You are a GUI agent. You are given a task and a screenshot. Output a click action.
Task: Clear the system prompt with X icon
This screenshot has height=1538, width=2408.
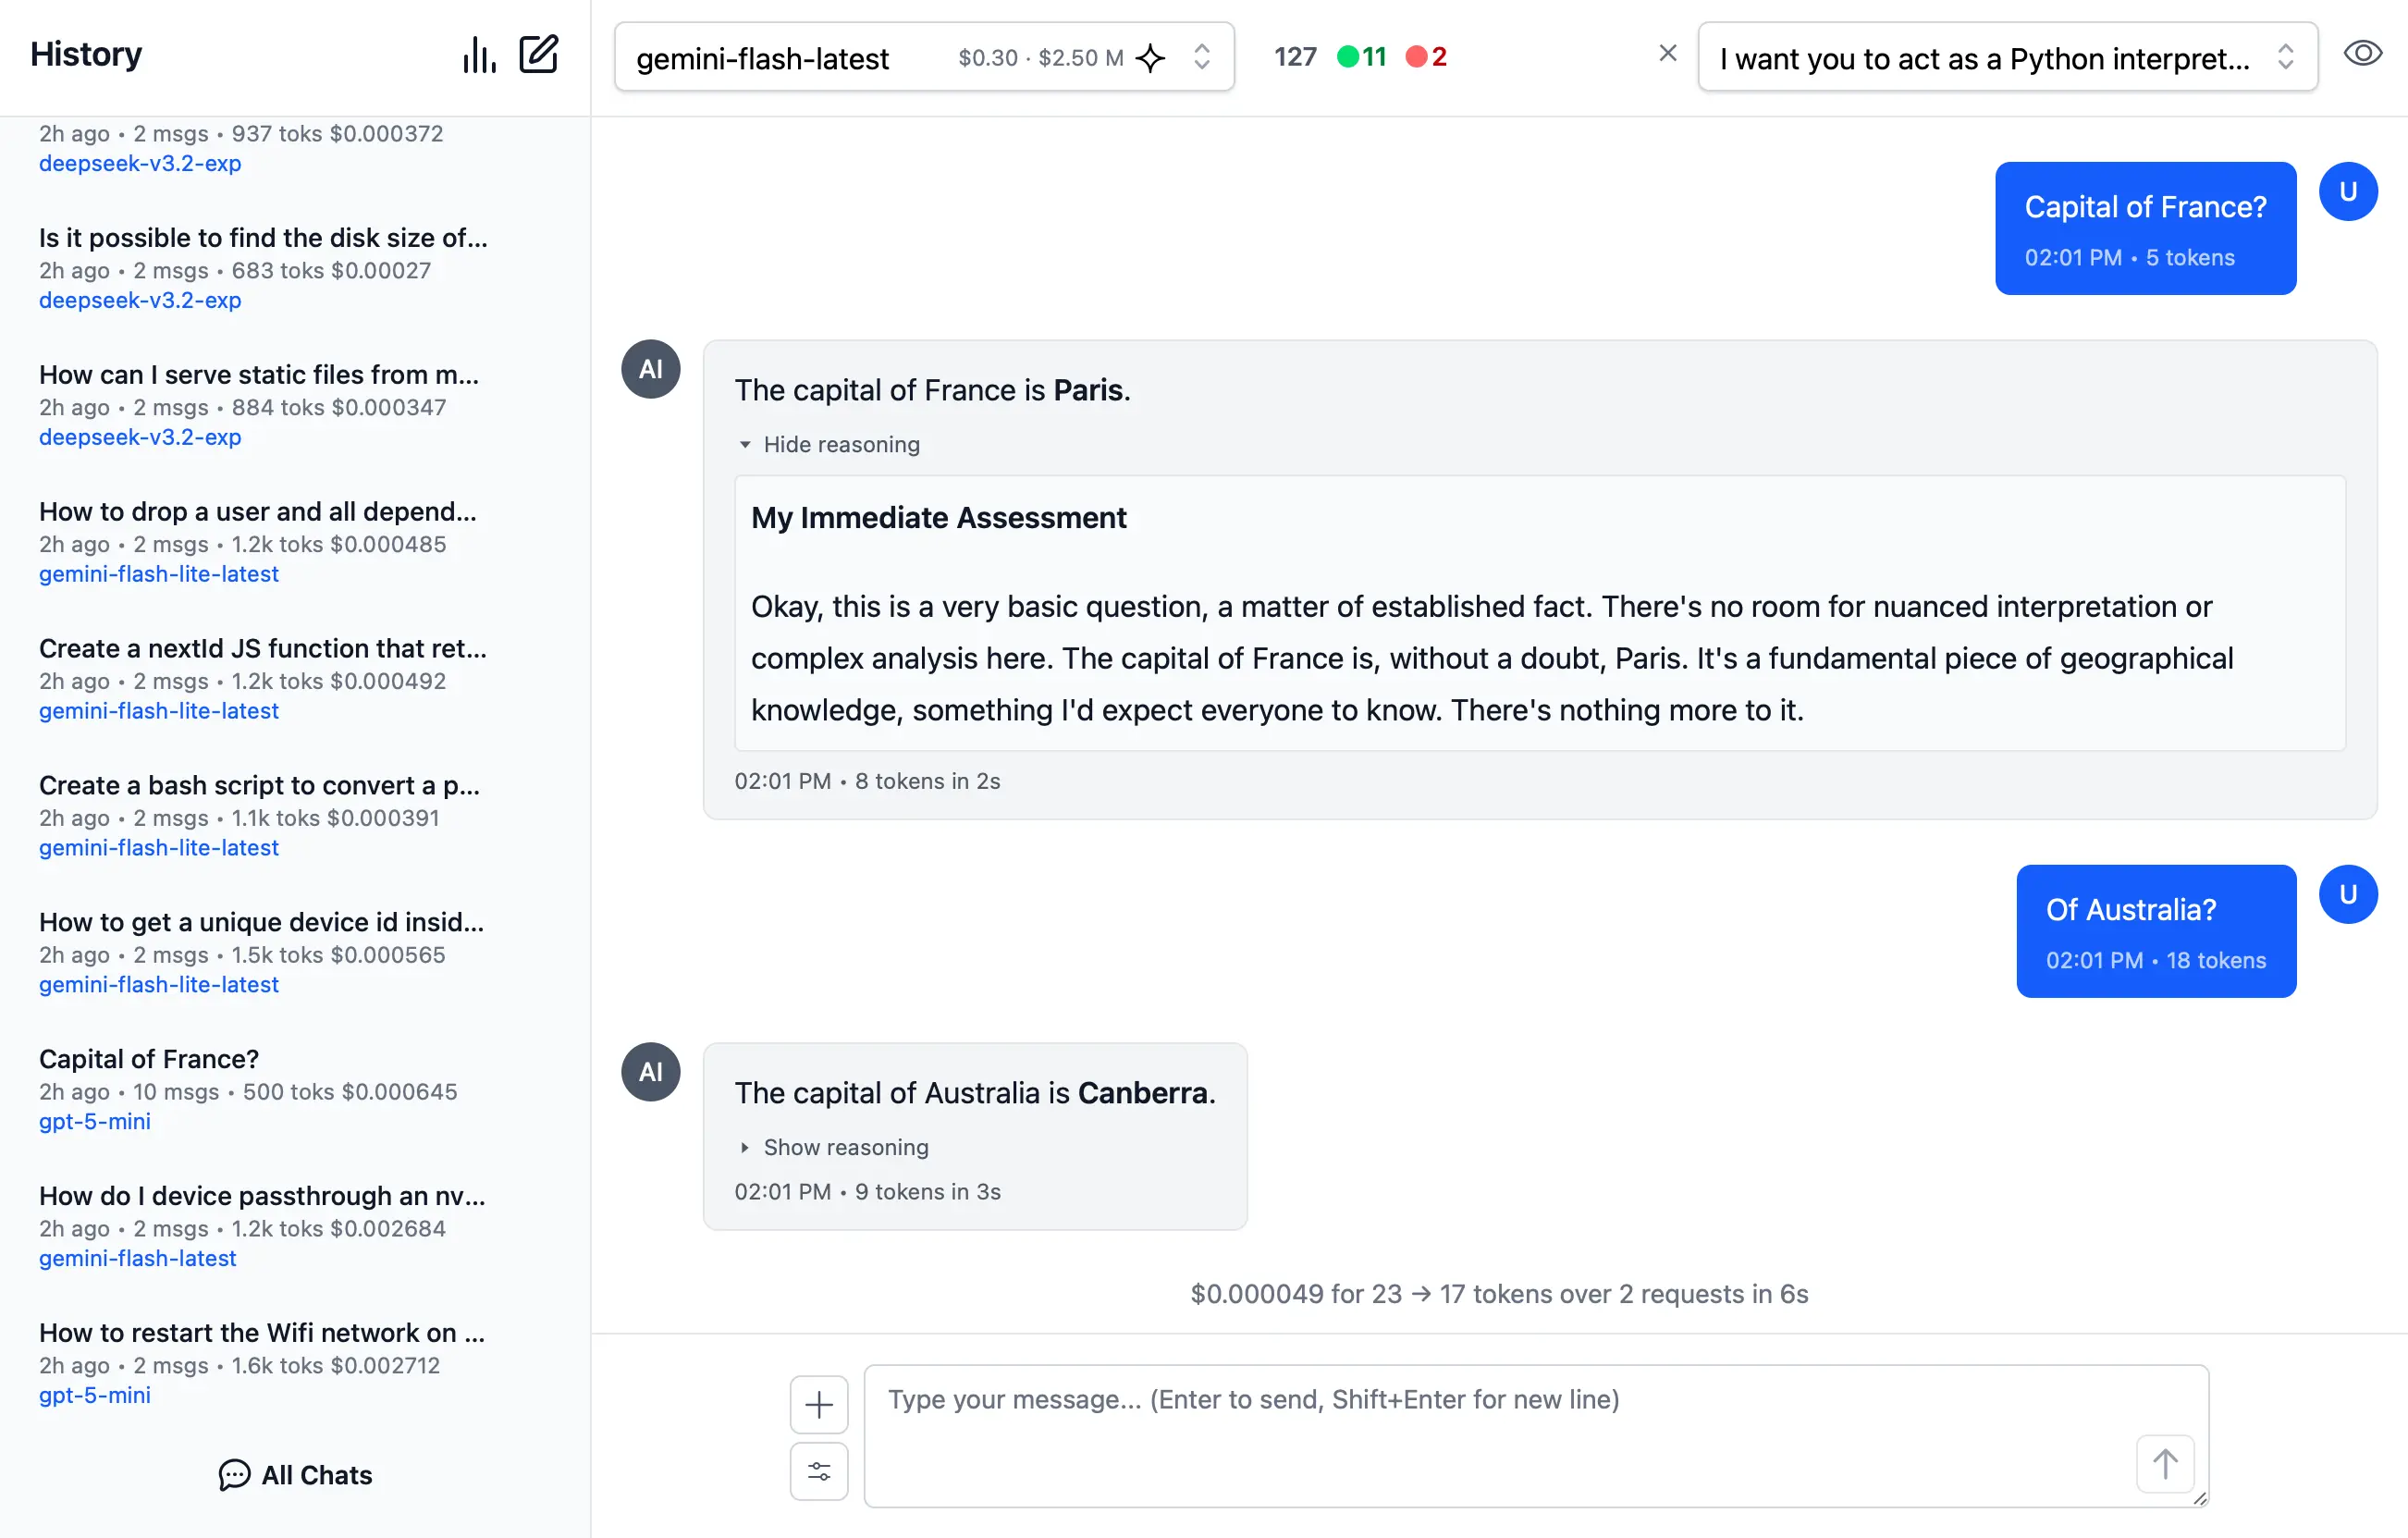click(x=1667, y=54)
